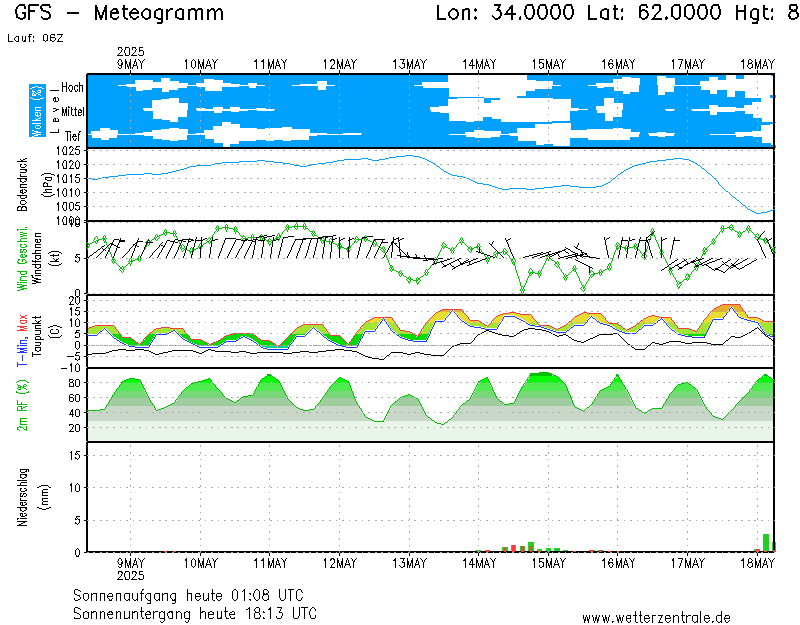800x625 pixels.
Task: Click the '(mm)' precipitation unit label
Action: tap(45, 497)
